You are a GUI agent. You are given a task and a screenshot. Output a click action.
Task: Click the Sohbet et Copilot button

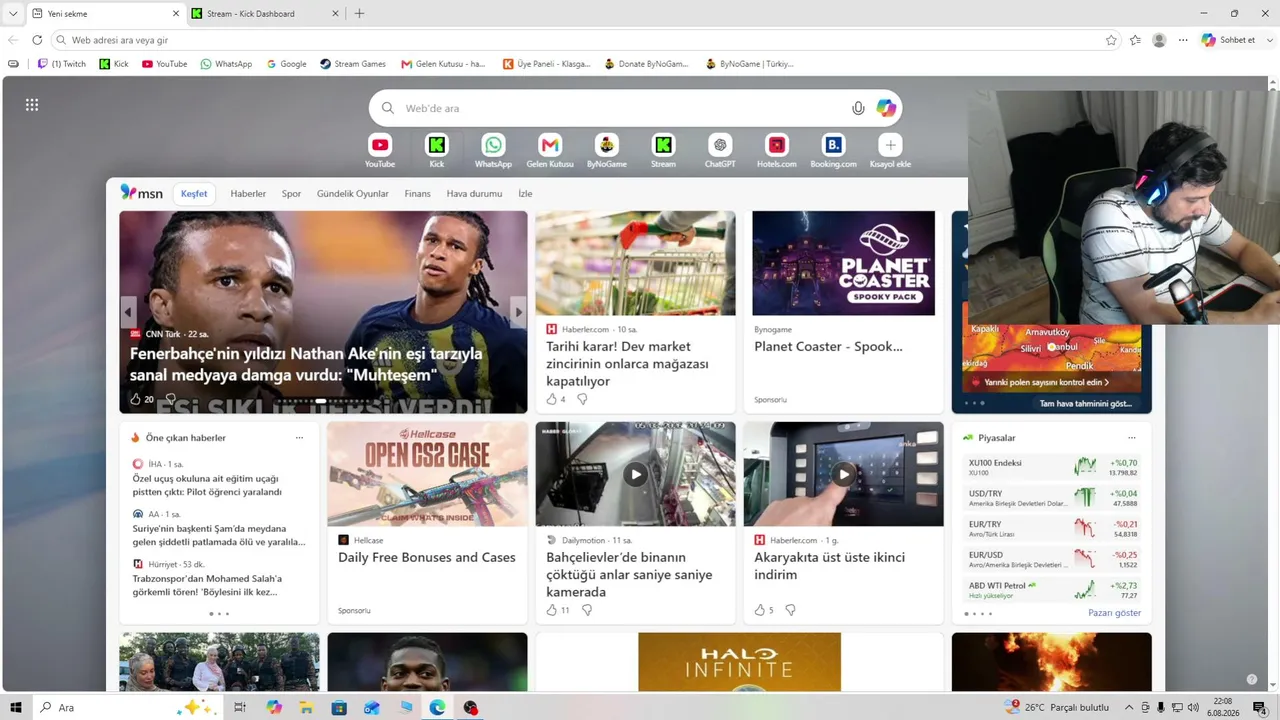point(1228,40)
